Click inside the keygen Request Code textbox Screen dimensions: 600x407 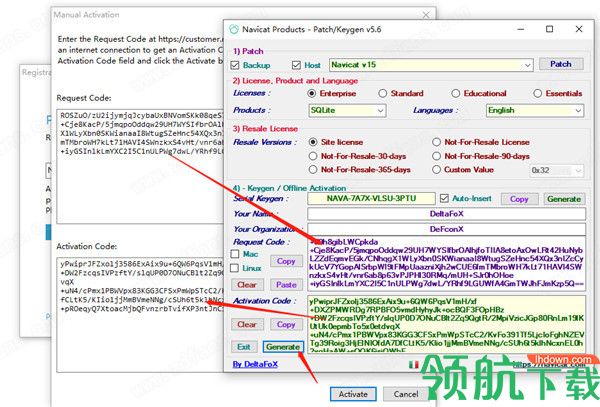[x=447, y=263]
